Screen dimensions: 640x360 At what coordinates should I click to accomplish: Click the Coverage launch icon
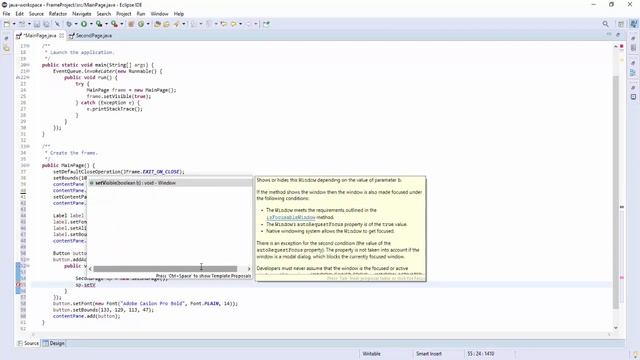point(99,24)
